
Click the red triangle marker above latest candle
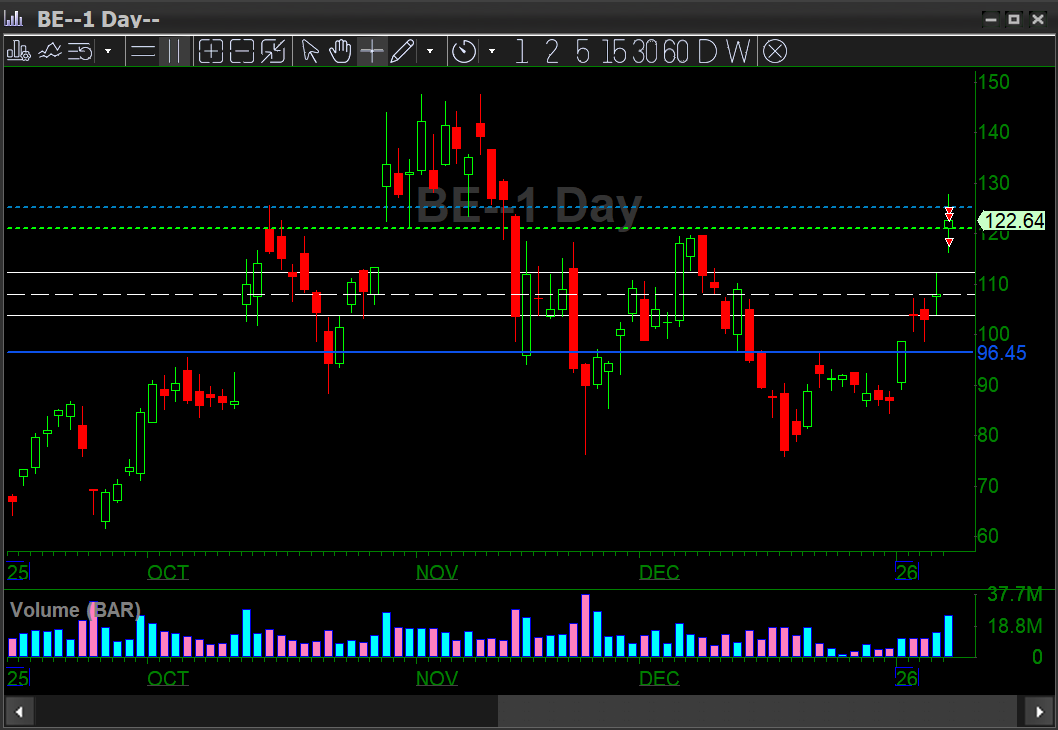tap(949, 214)
